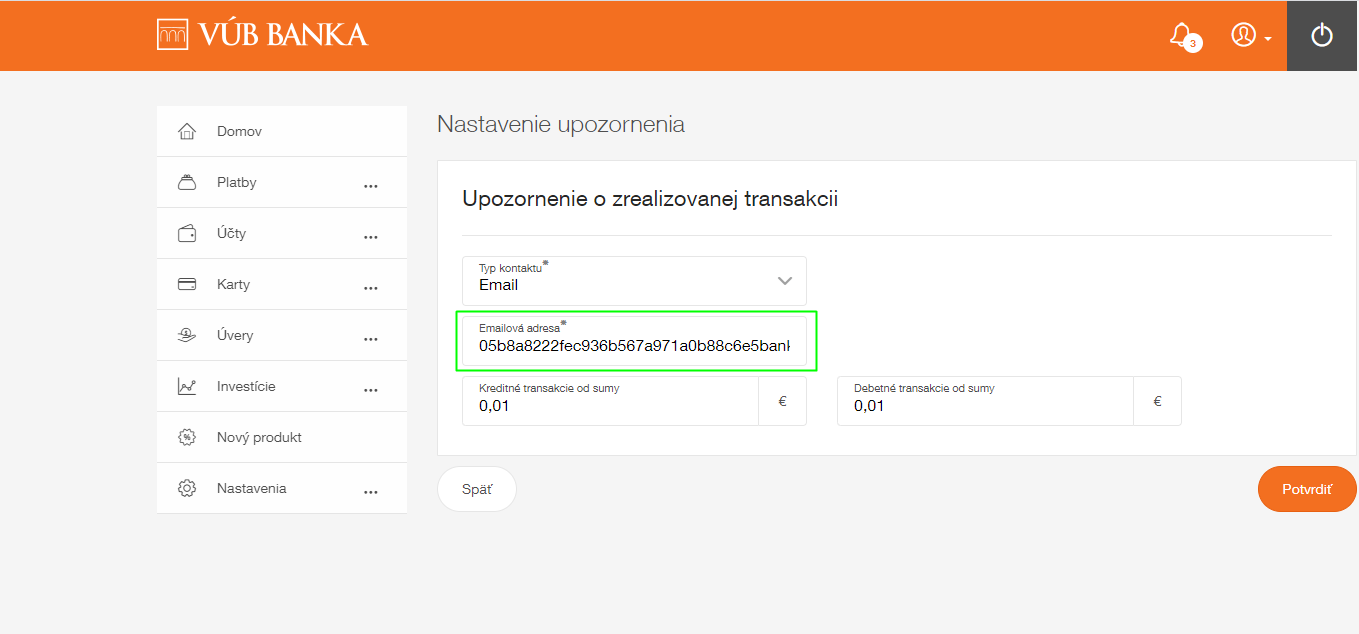The image size is (1359, 634).
Task: Open Nový produkt menu item
Action: pyautogui.click(x=259, y=438)
